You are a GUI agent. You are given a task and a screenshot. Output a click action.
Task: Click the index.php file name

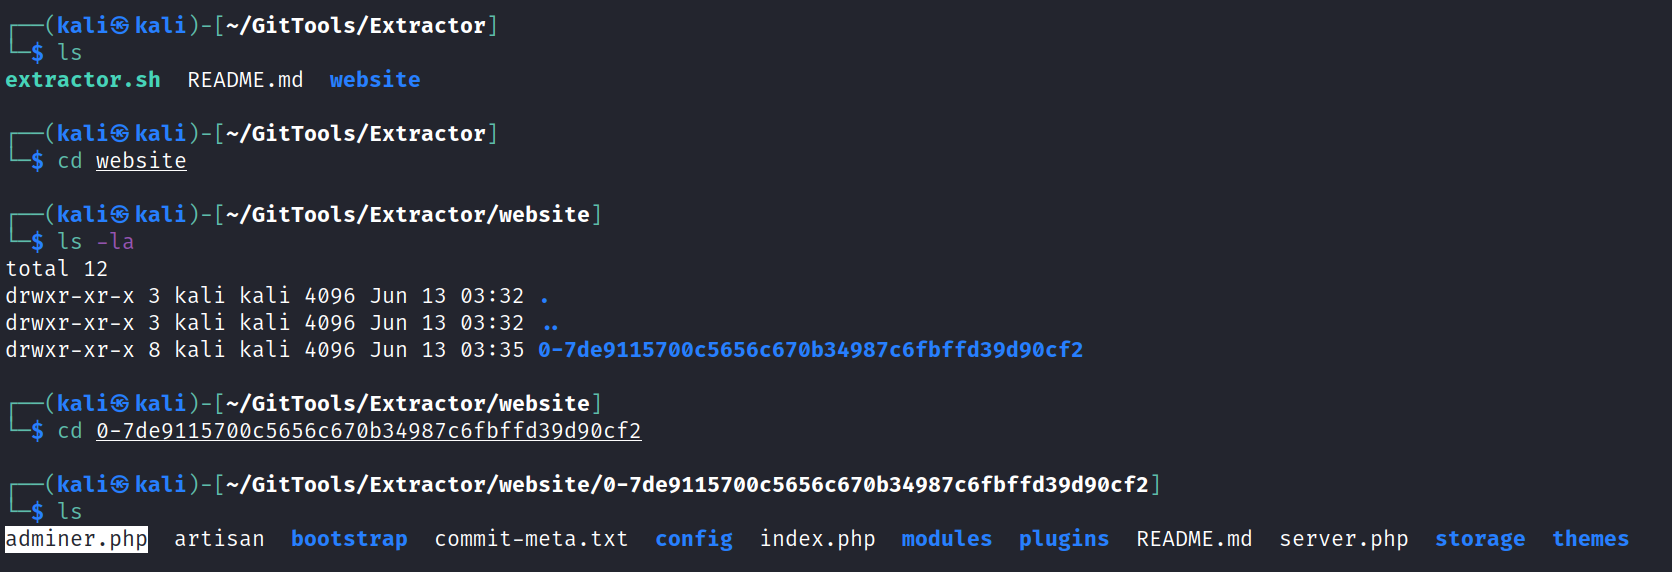point(817,539)
